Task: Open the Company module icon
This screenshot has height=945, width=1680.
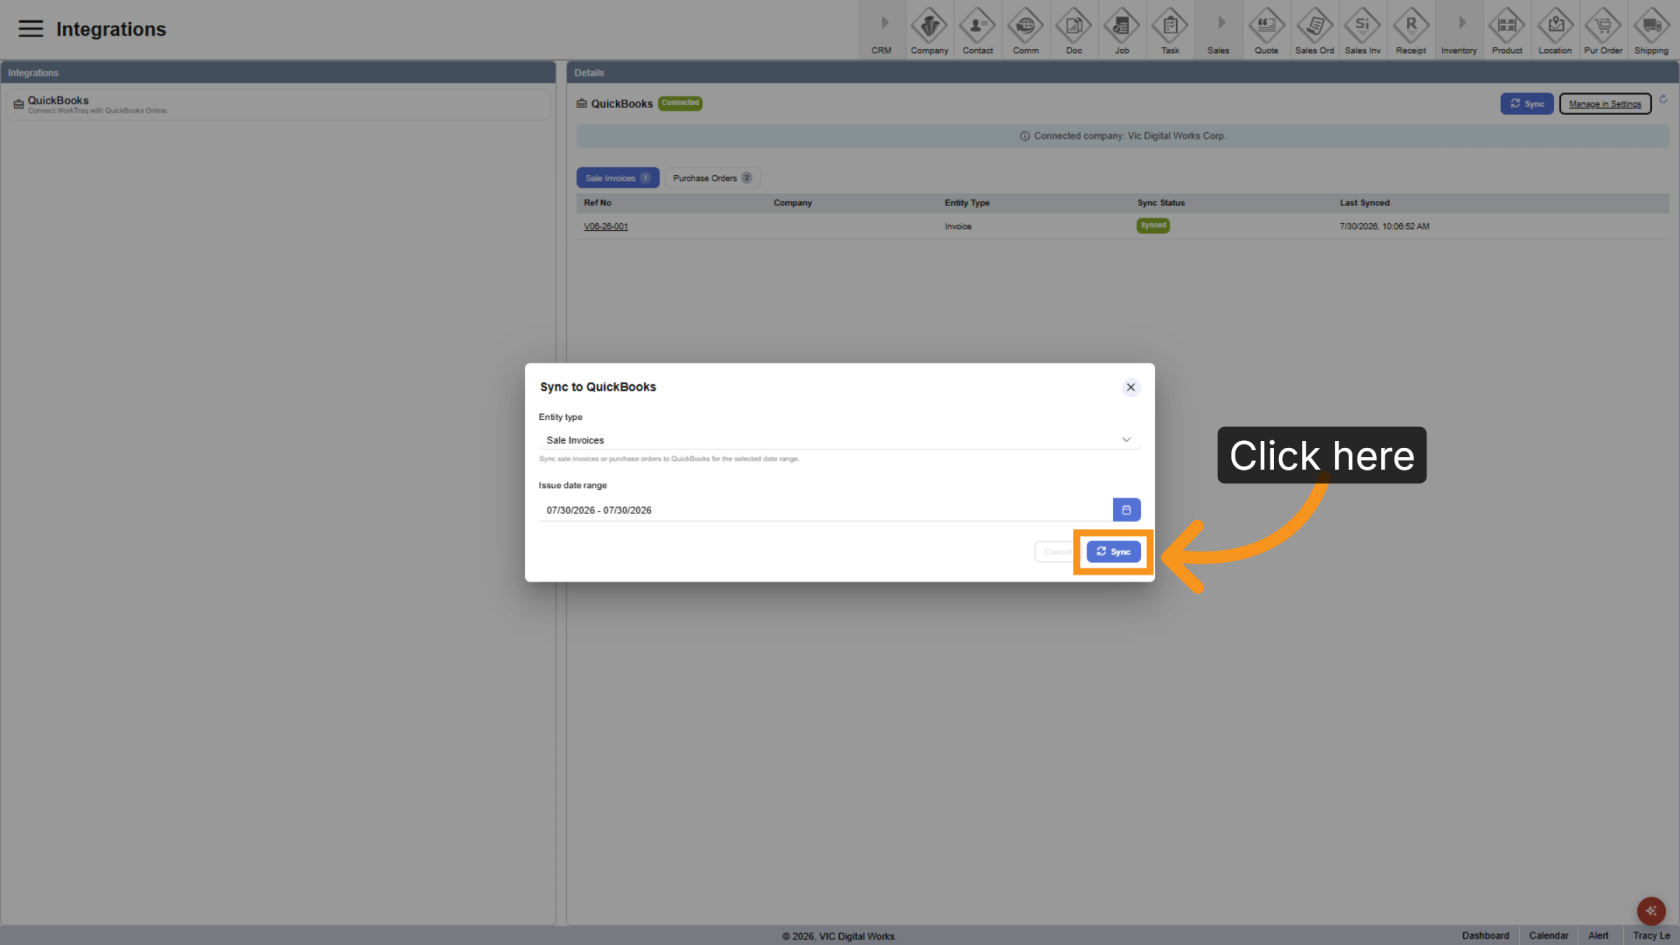Action: 929,30
